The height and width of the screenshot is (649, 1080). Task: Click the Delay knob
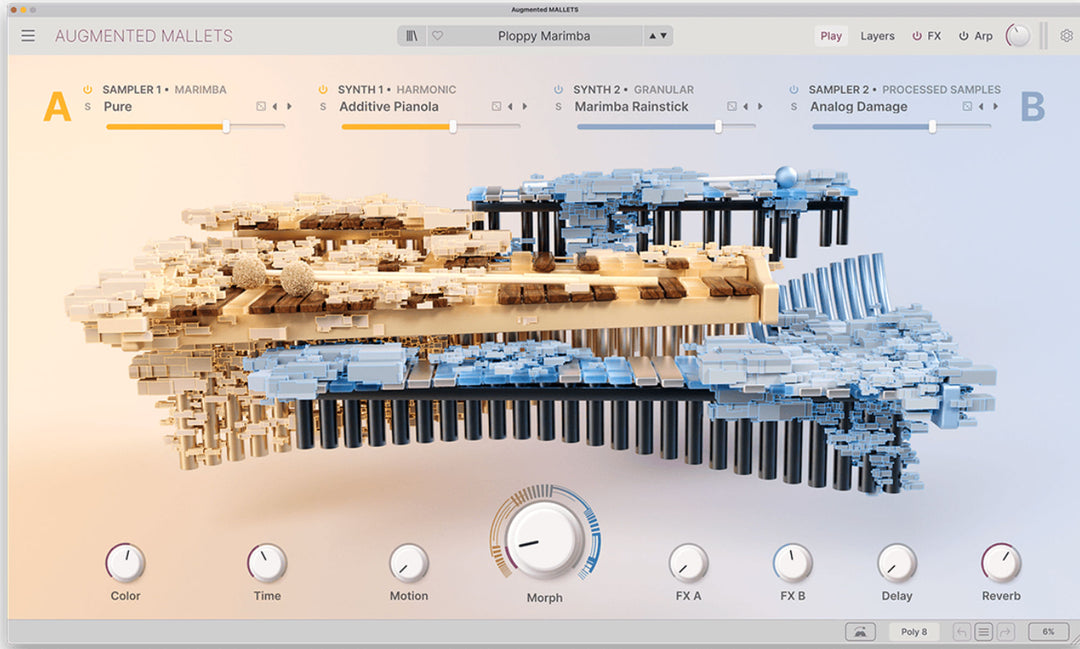pyautogui.click(x=897, y=562)
